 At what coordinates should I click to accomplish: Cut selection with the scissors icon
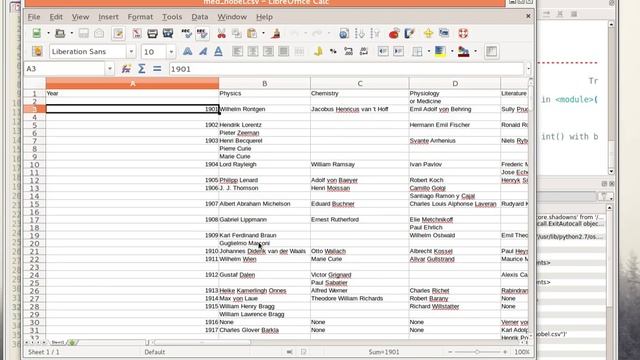click(x=222, y=33)
